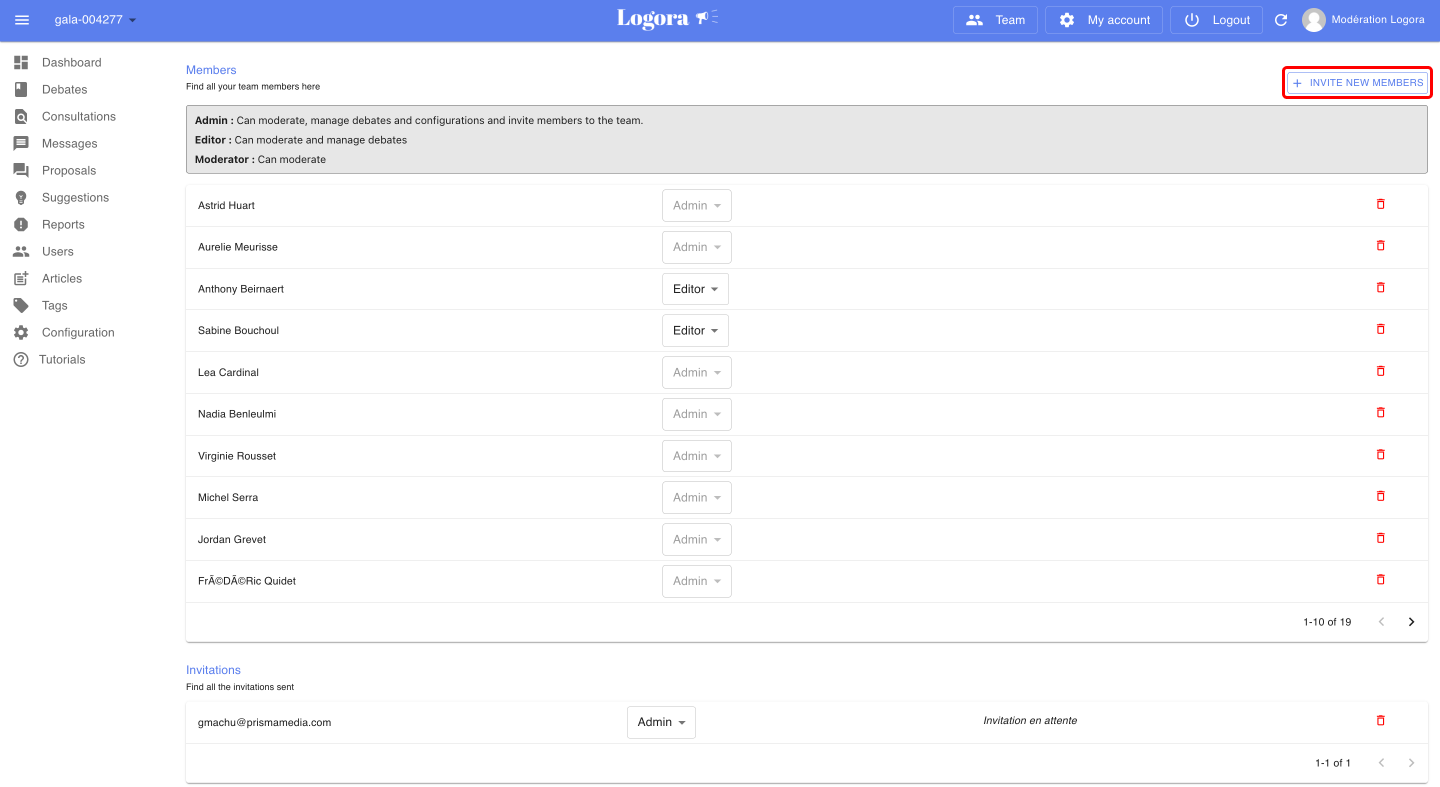Open the hamburger menu icon
Image resolution: width=1440 pixels, height=787 pixels.
22,20
